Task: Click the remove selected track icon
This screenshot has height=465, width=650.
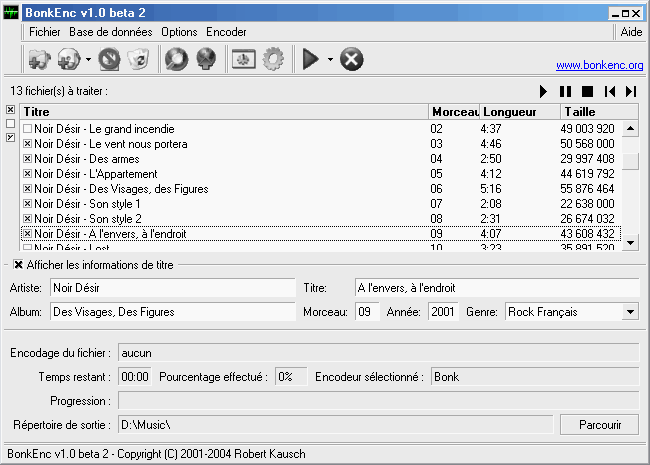Action: (x=109, y=59)
